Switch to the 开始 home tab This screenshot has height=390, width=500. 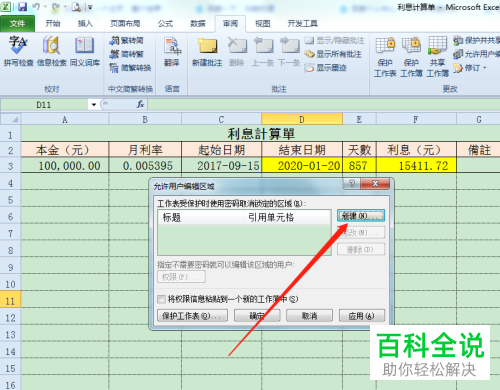click(53, 24)
